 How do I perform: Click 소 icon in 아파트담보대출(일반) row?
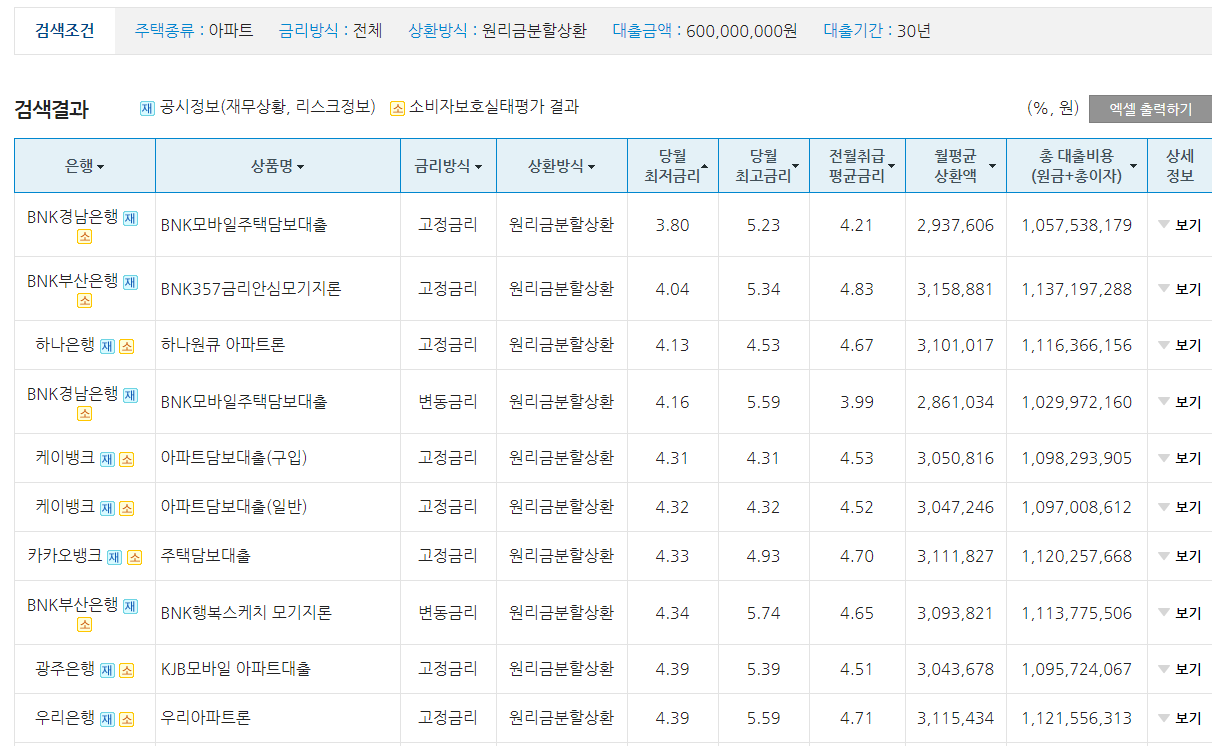click(x=126, y=508)
